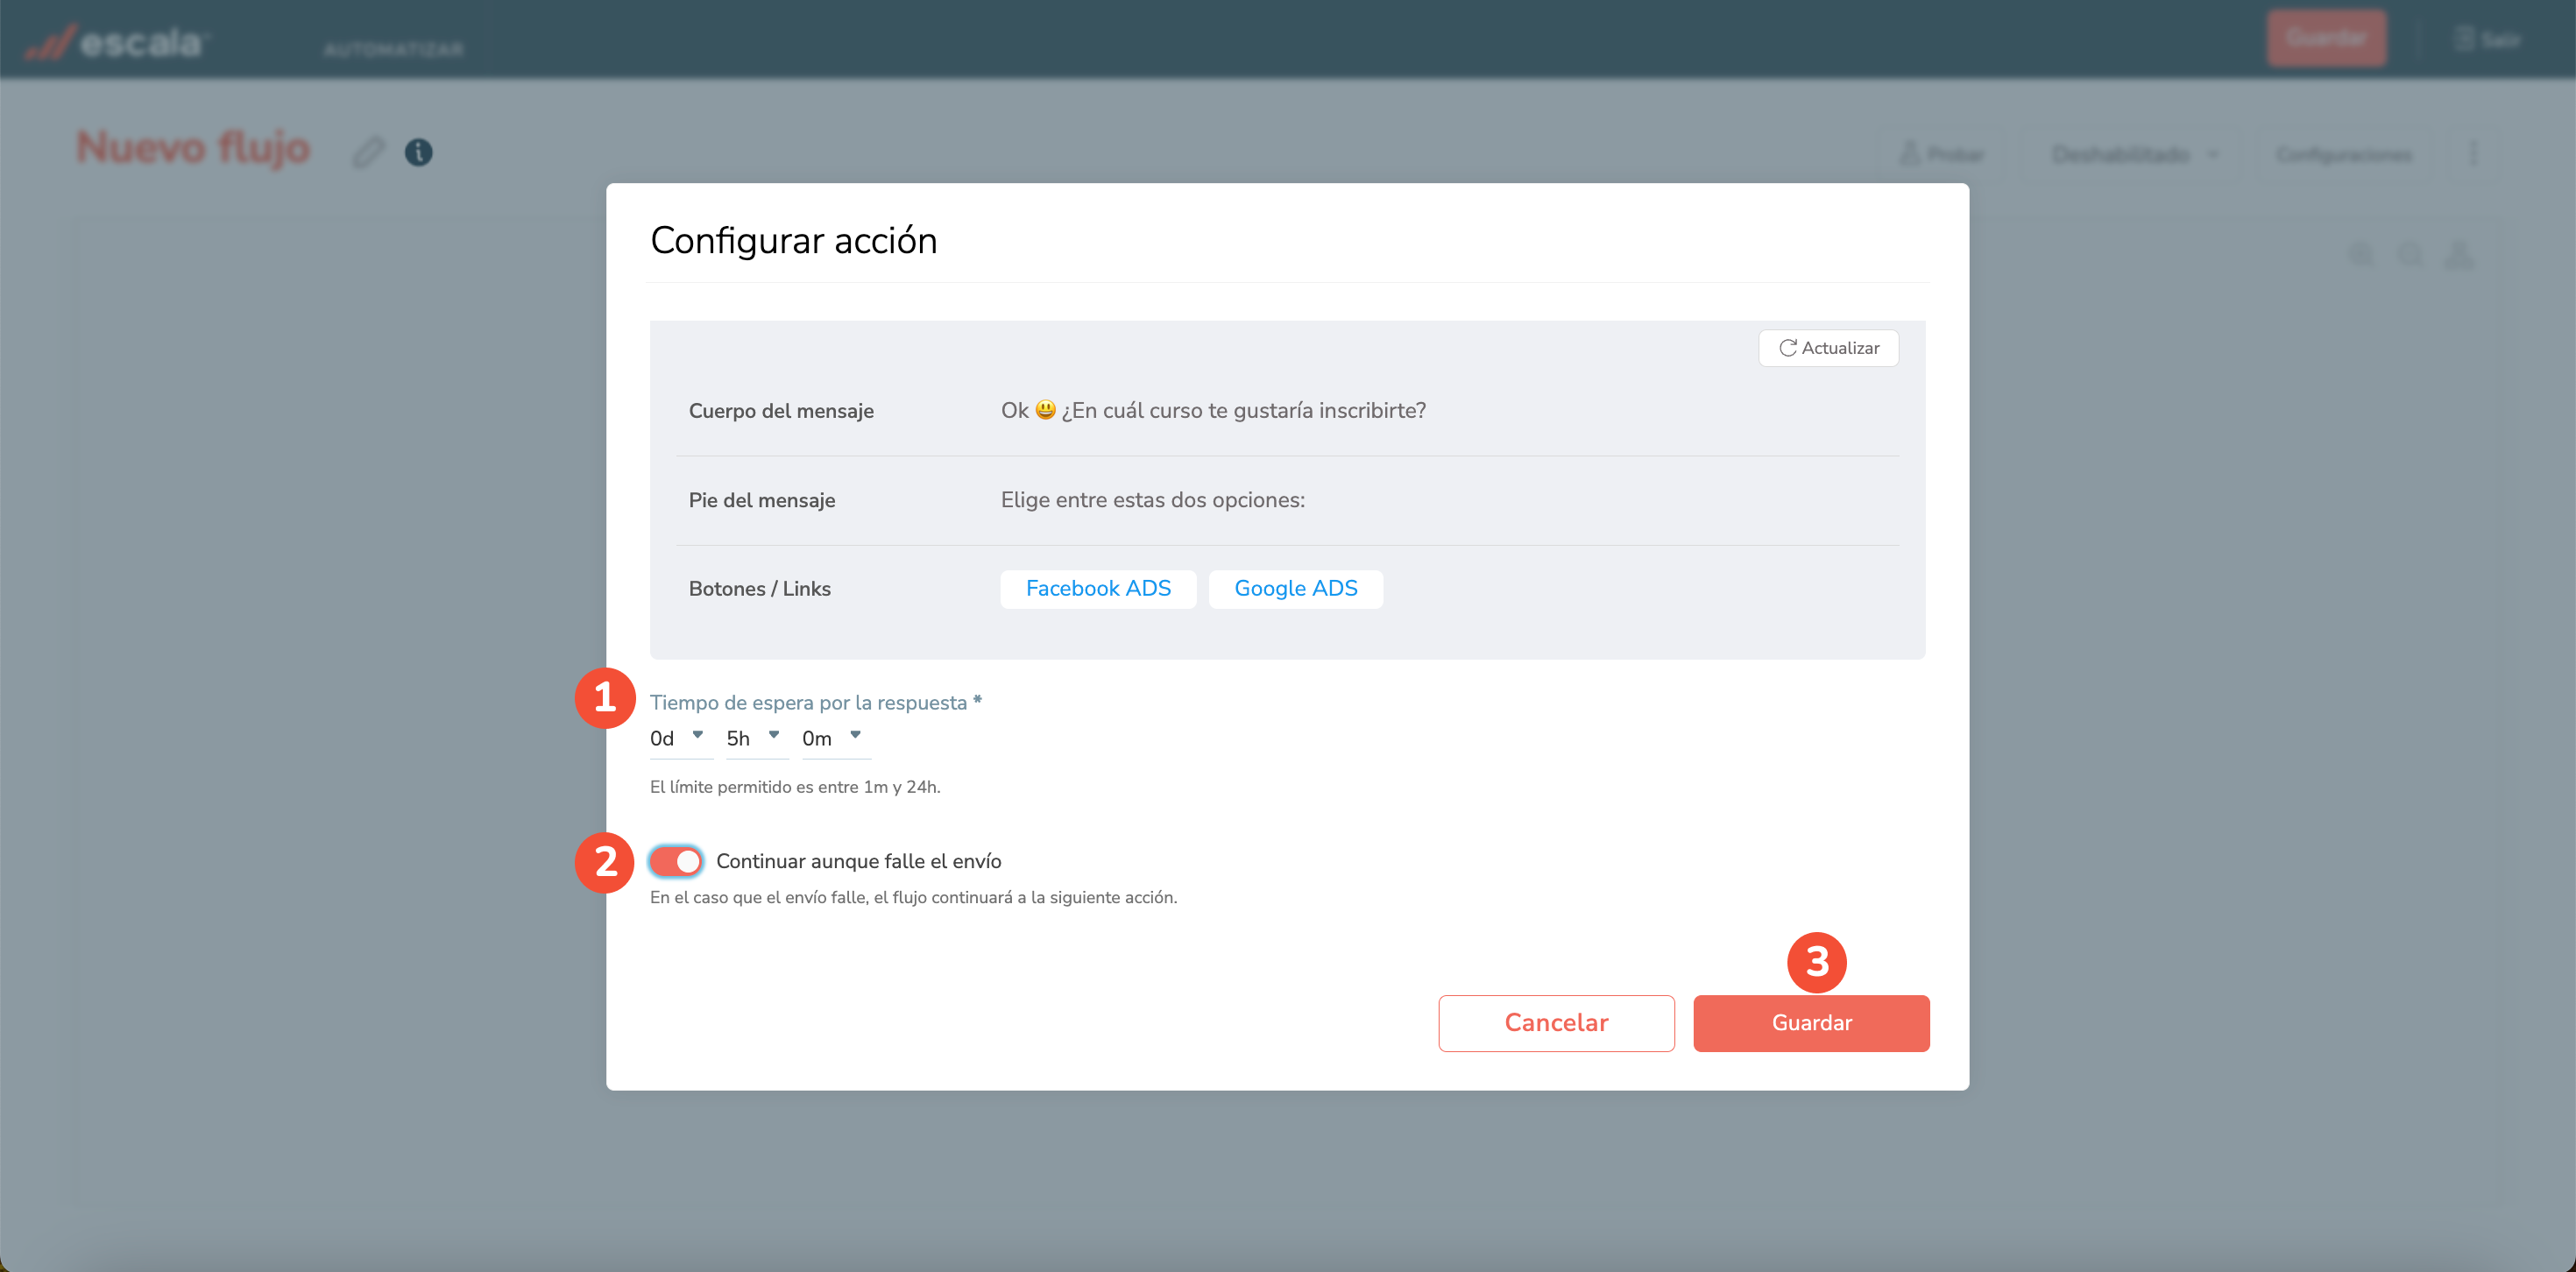Click the message text about curso
The height and width of the screenshot is (1272, 2576).
[1213, 411]
